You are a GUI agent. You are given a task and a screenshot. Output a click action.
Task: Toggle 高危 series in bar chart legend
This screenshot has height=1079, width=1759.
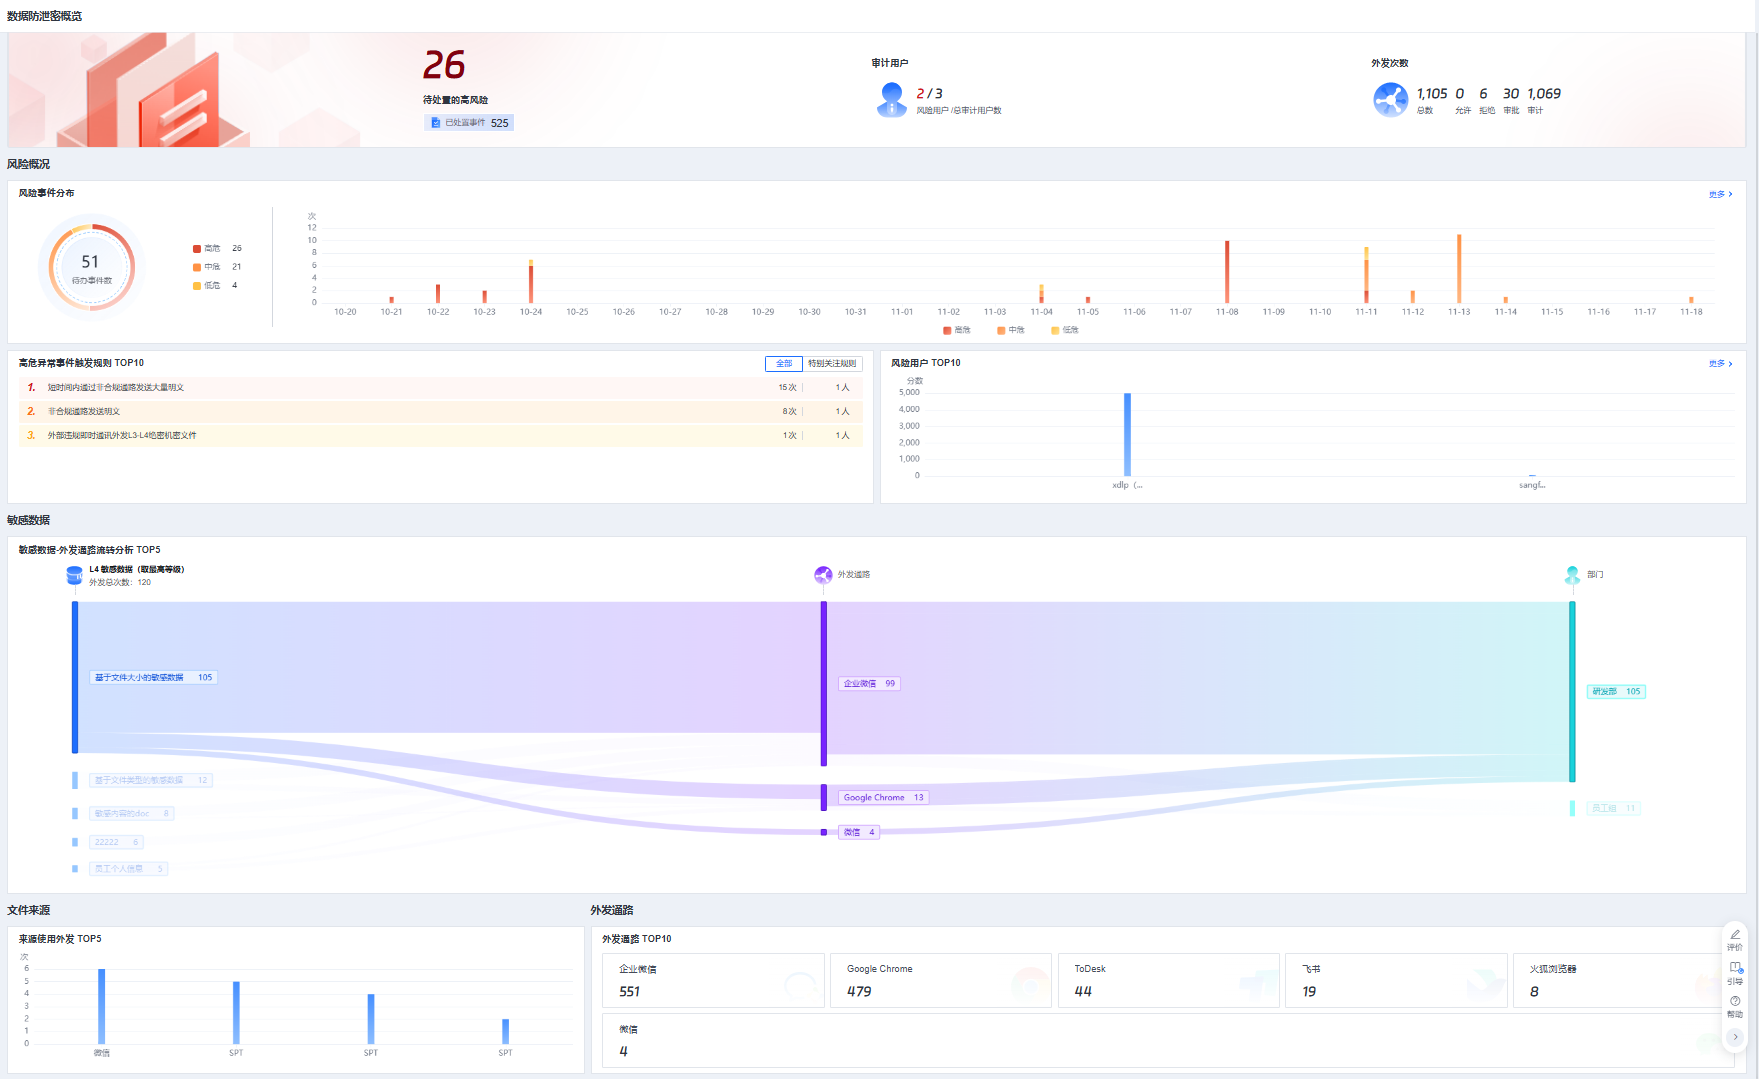[x=956, y=330]
